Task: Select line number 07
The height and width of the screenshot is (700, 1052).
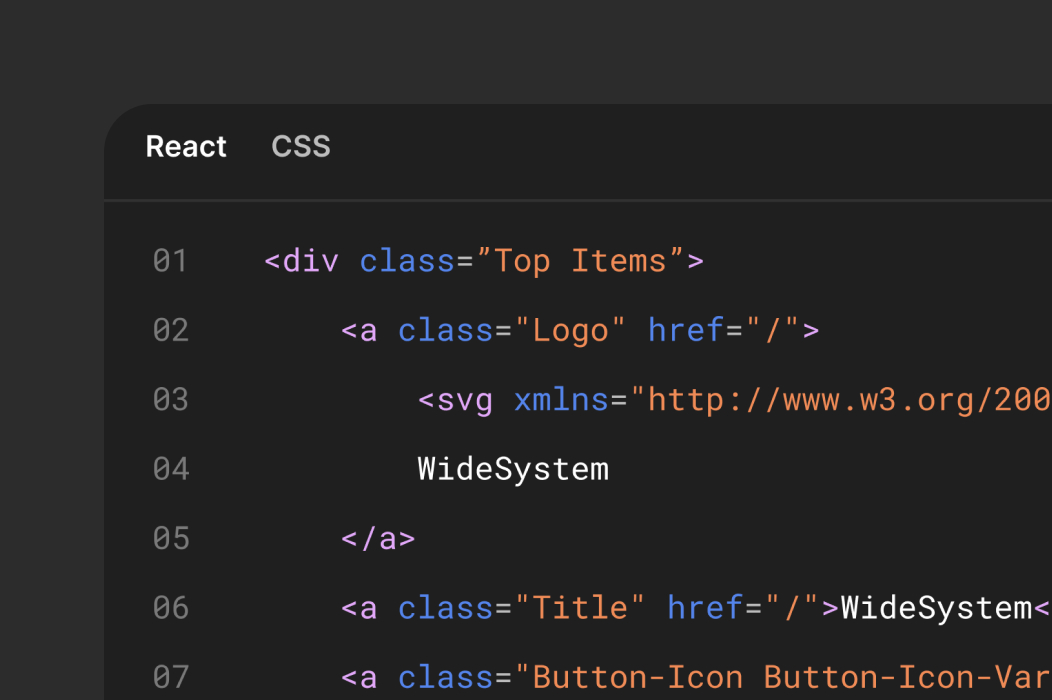Action: 171,677
